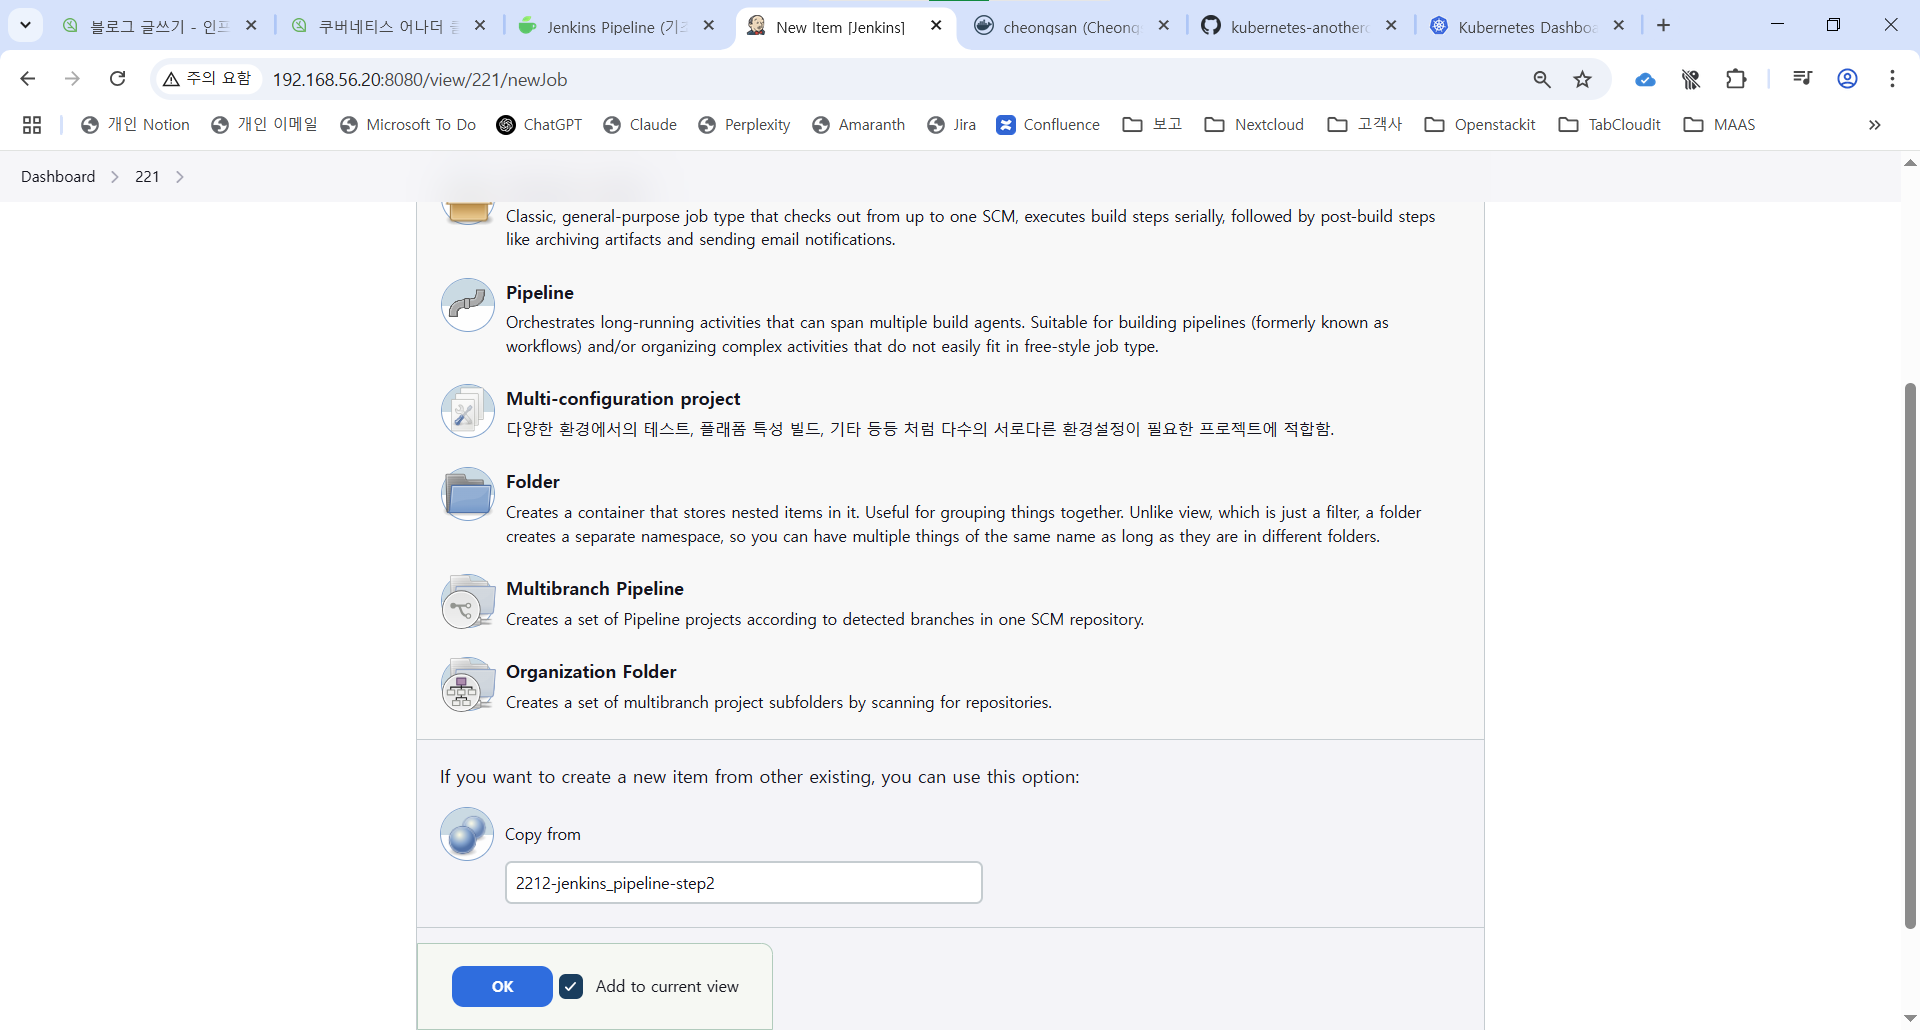Close the New Item [Jenkins] tab
This screenshot has height=1030, width=1920.
936,26
